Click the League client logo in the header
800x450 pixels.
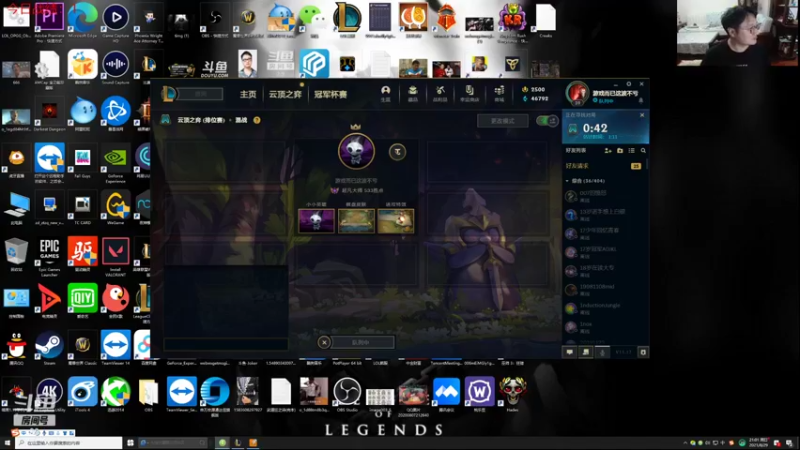tap(169, 93)
